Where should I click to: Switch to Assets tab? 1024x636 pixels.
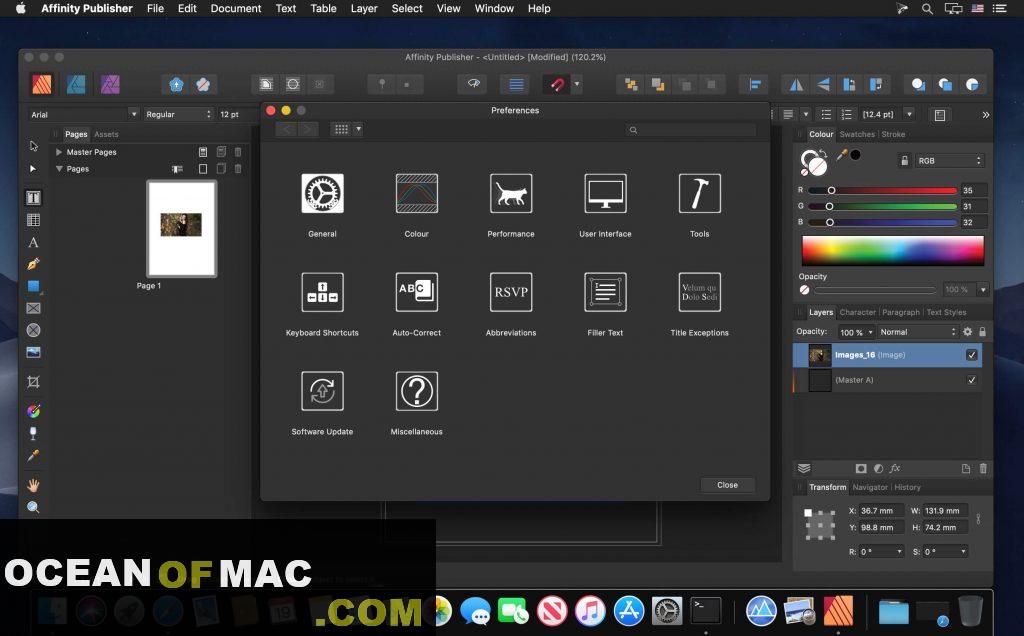coord(106,134)
